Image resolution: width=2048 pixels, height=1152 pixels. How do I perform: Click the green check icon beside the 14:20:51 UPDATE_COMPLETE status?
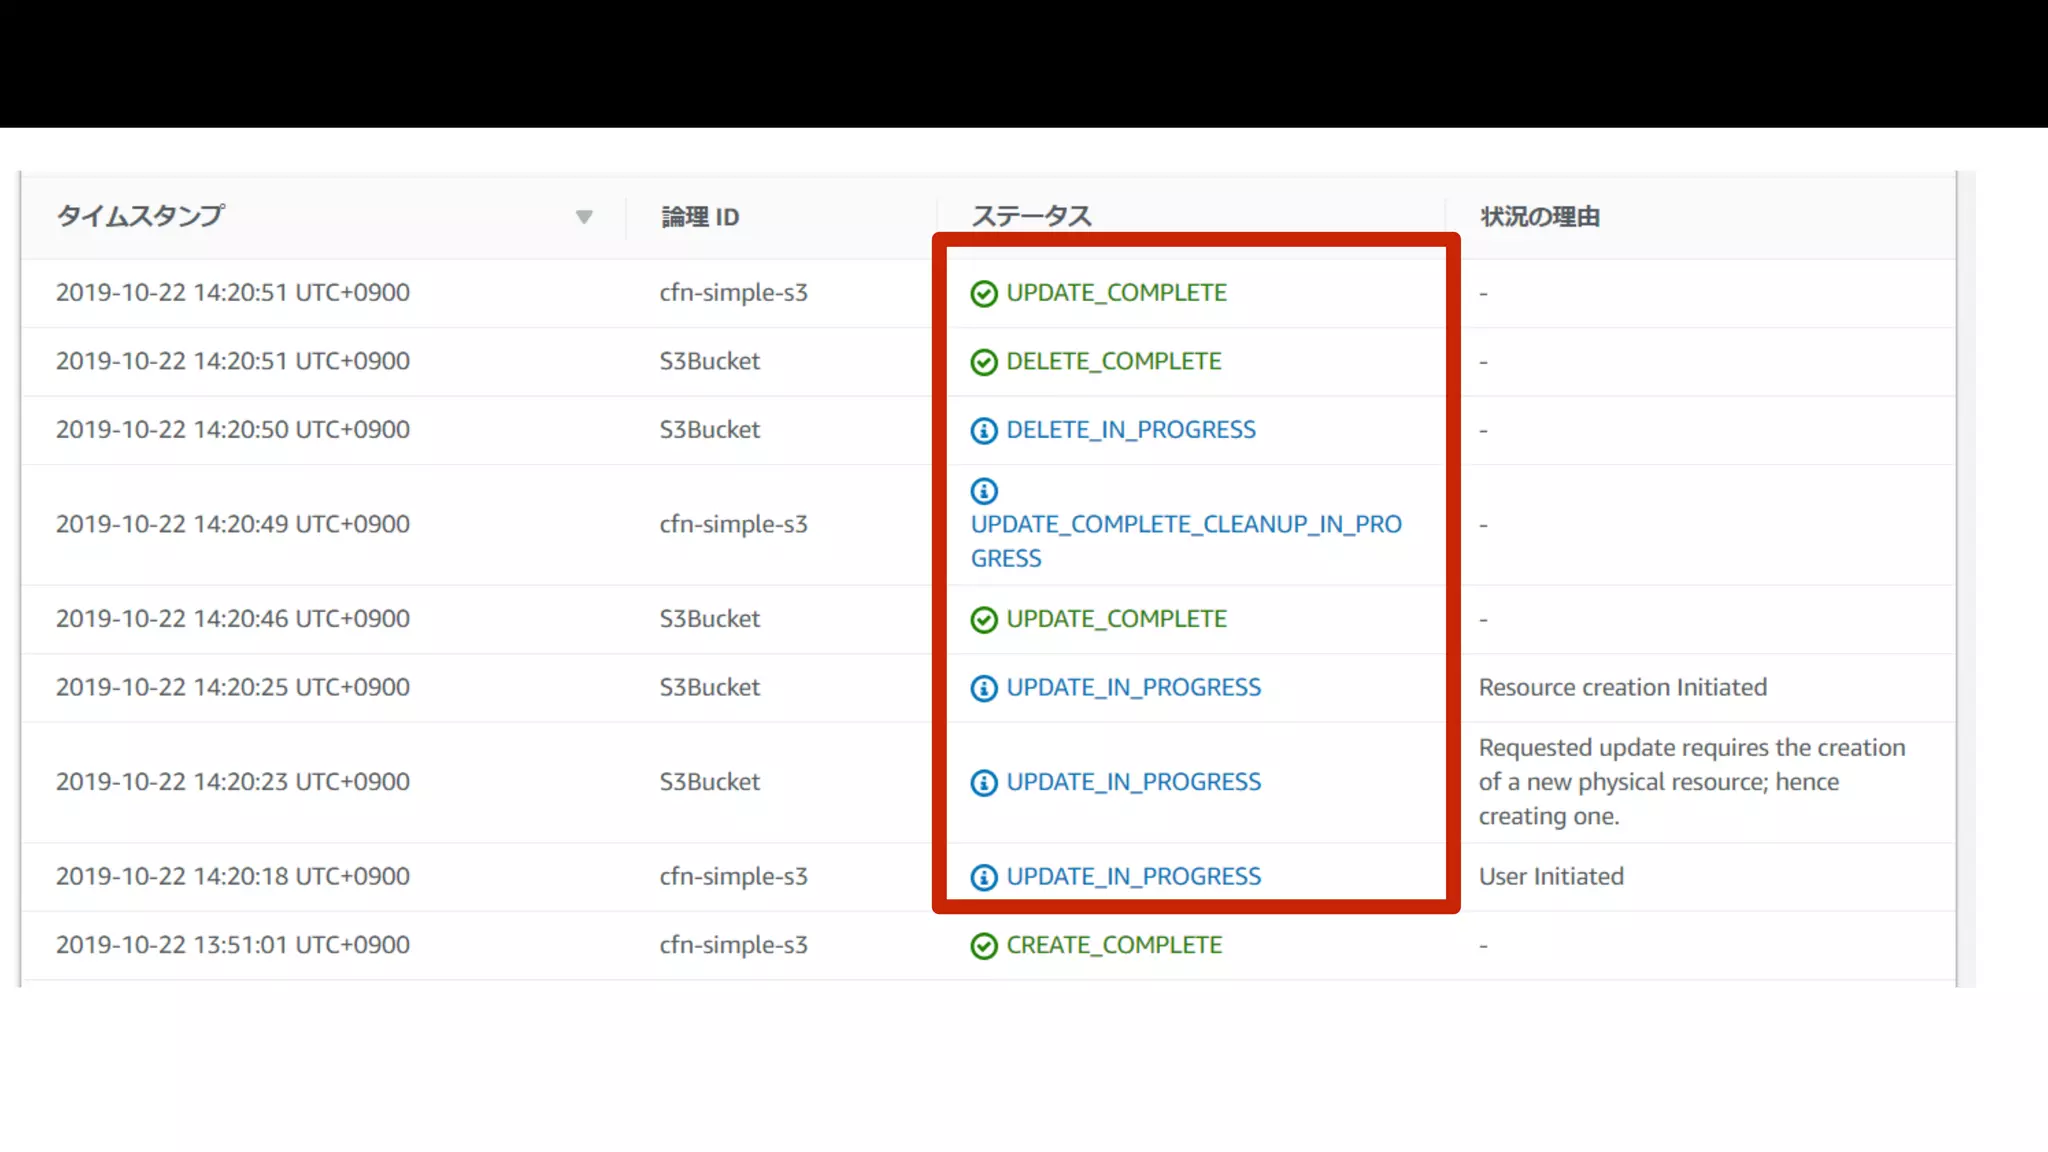(x=984, y=293)
